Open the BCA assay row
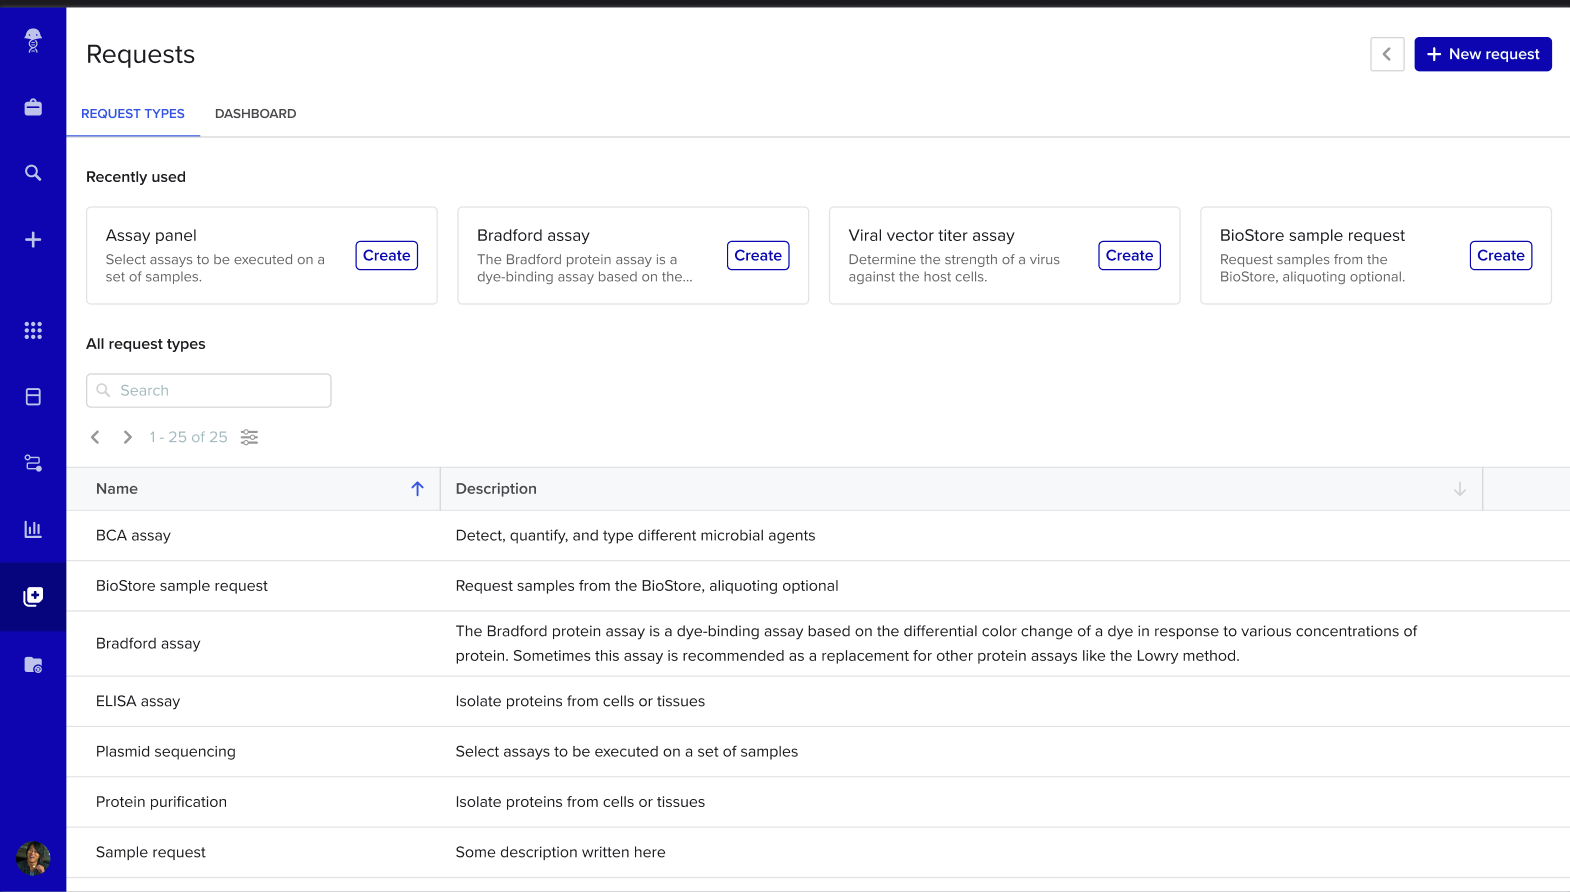The height and width of the screenshot is (892, 1570). pos(818,536)
